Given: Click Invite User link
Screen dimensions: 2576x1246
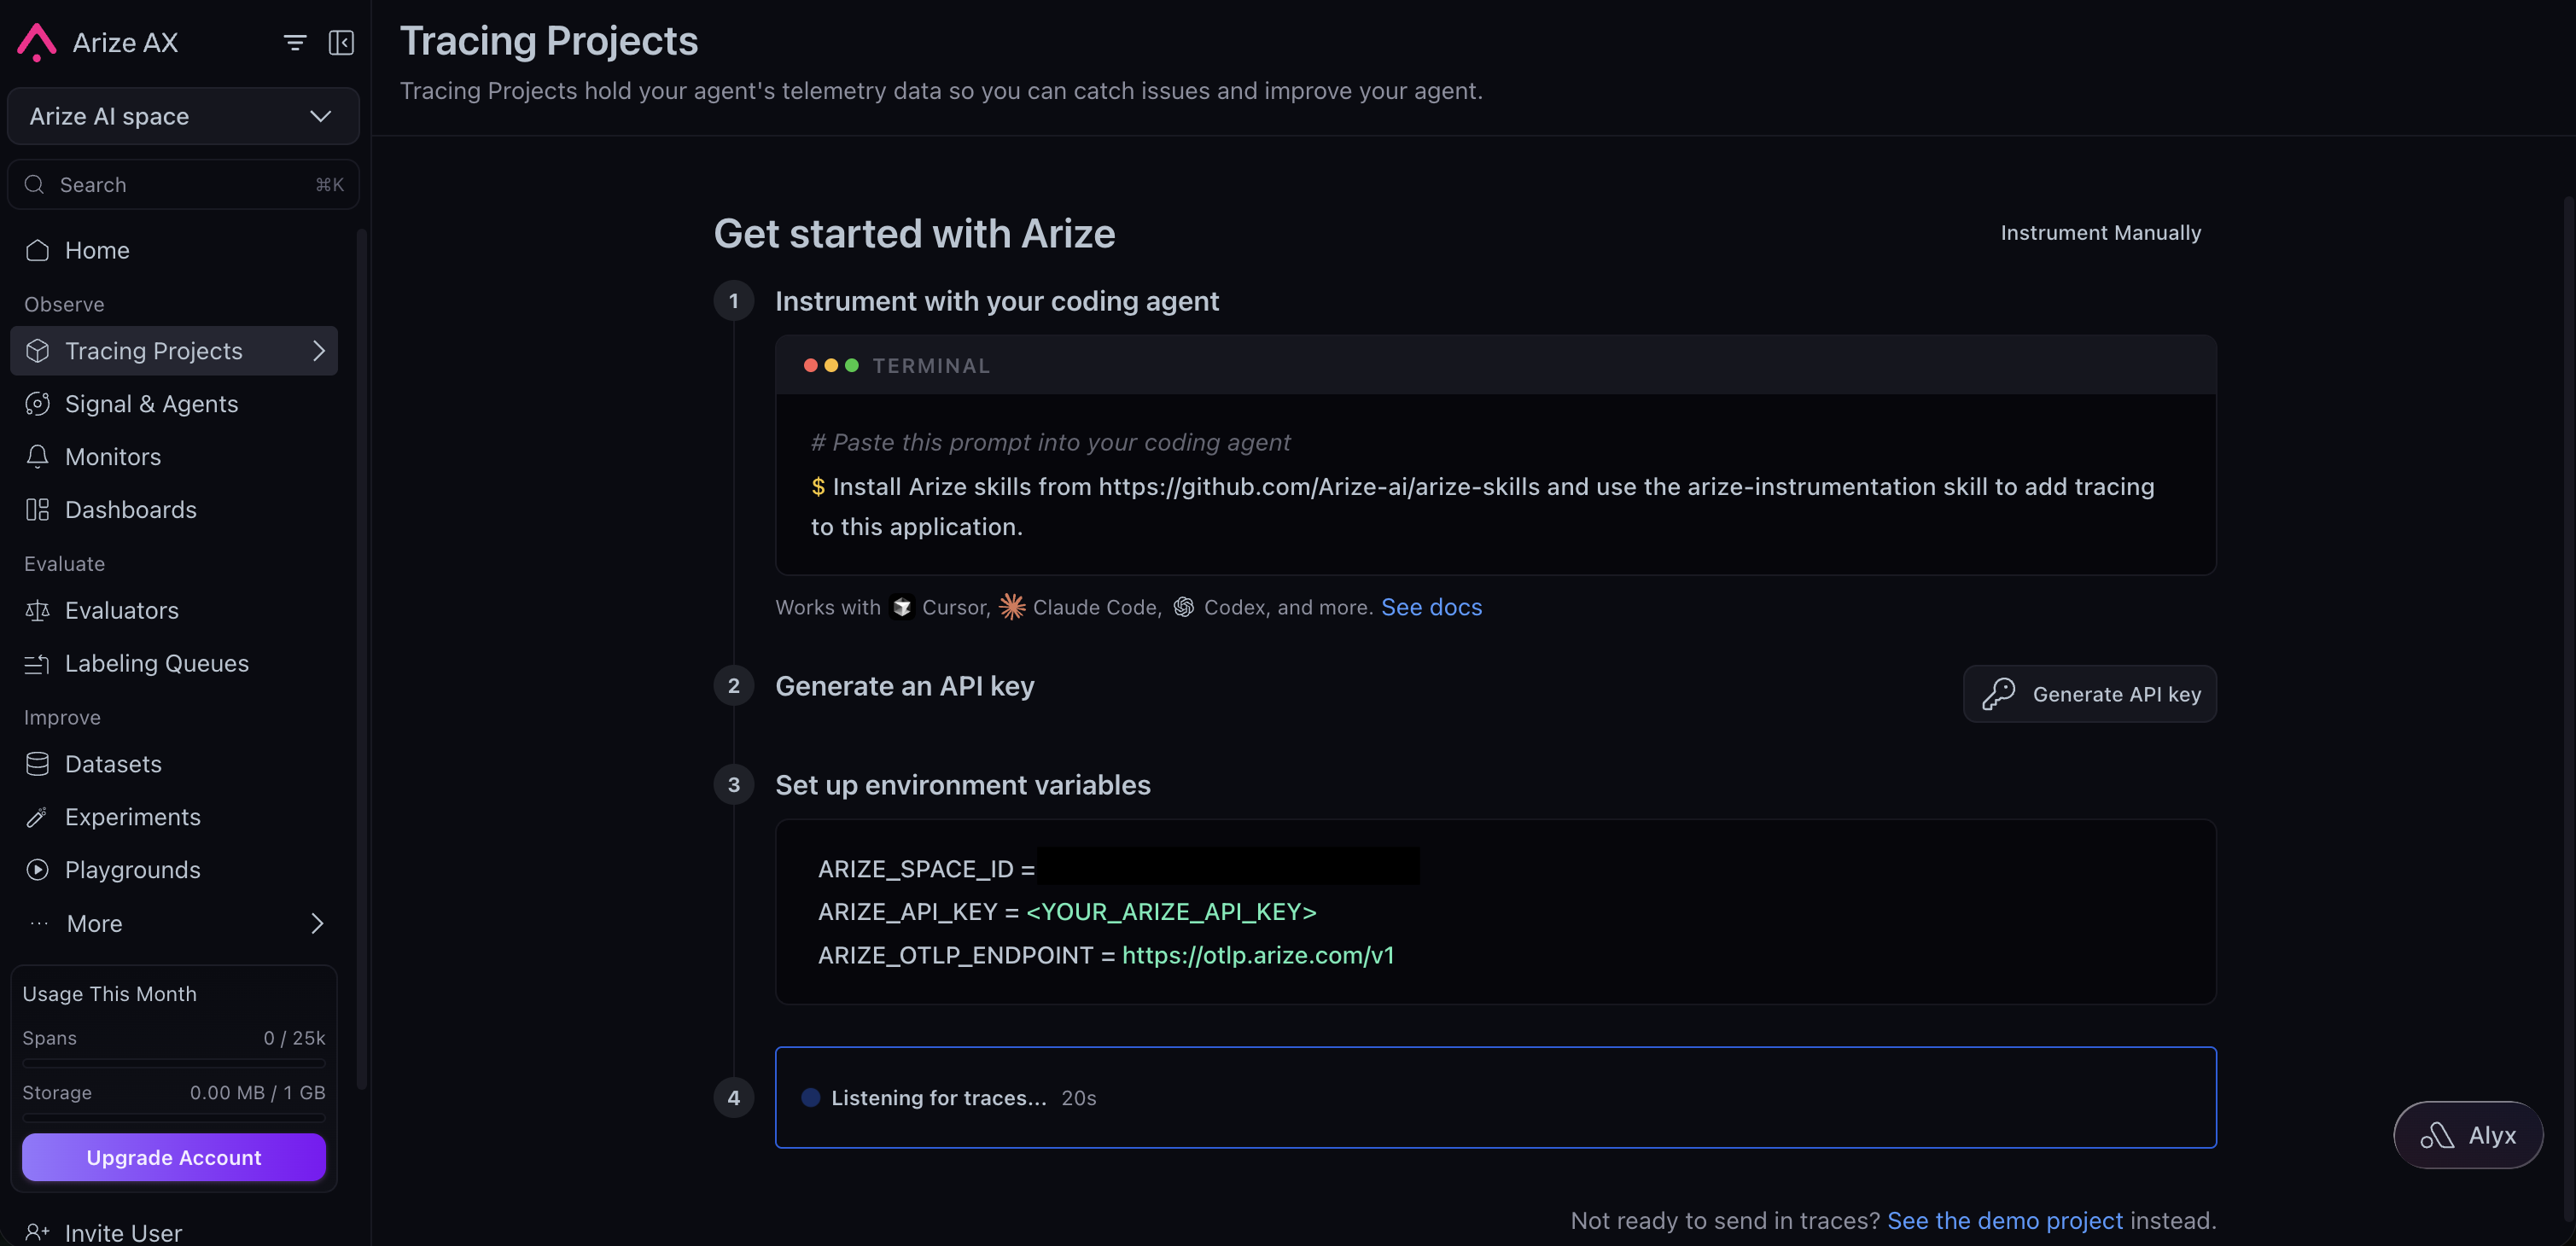Looking at the screenshot, I should tap(124, 1233).
